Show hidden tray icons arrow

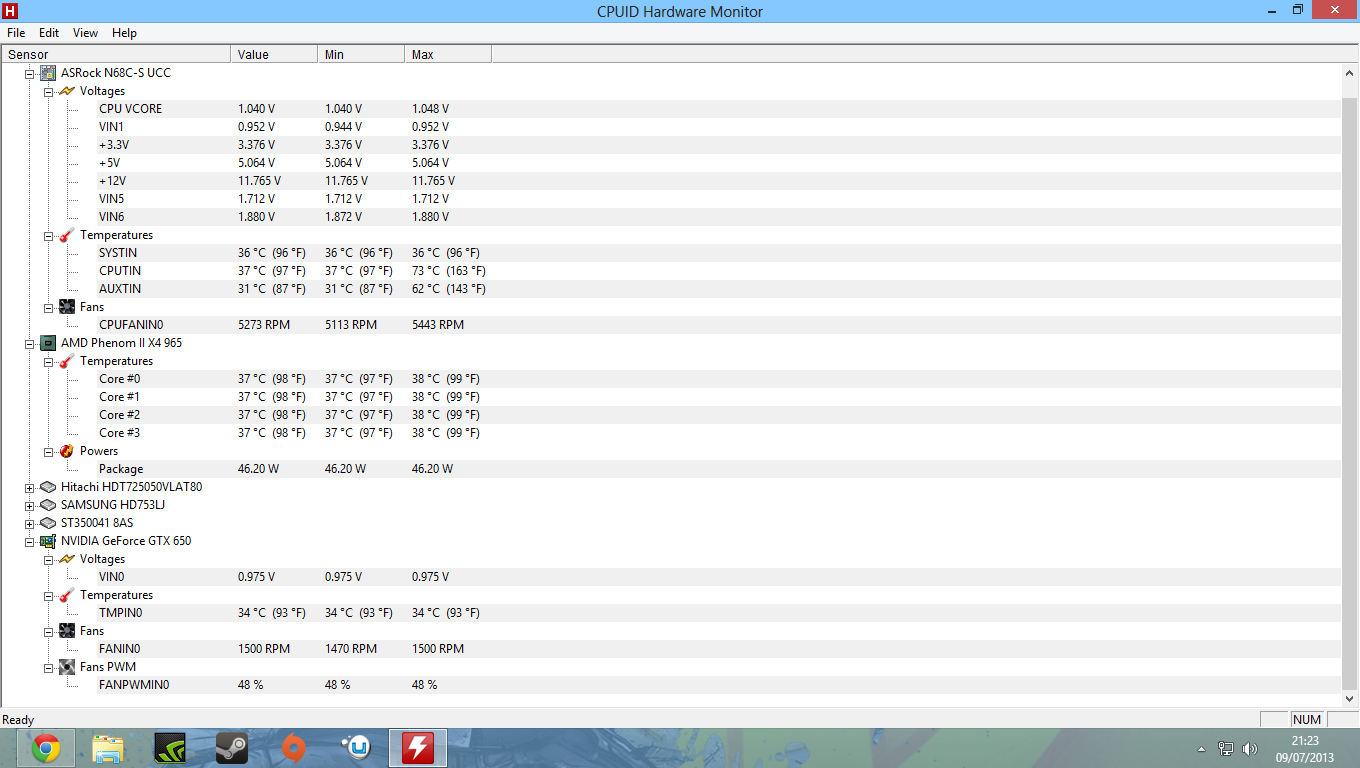(x=1201, y=748)
